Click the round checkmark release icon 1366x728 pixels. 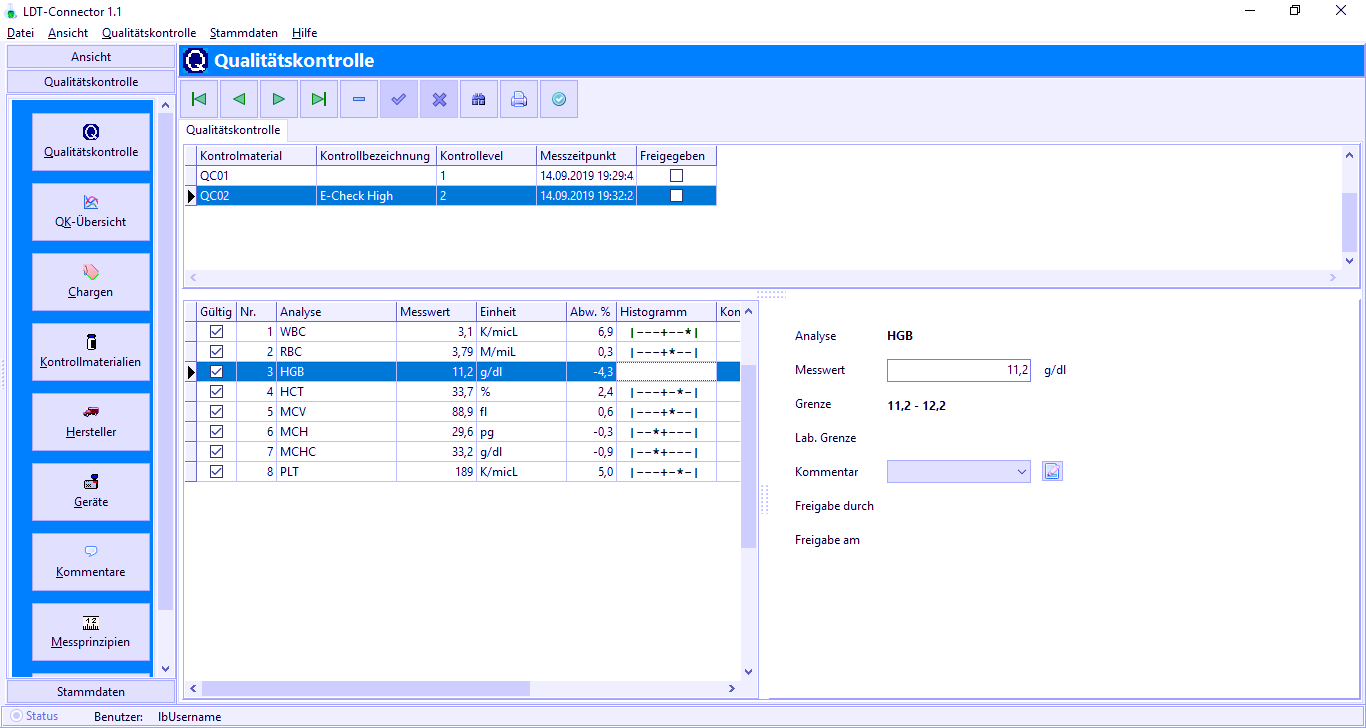(559, 99)
